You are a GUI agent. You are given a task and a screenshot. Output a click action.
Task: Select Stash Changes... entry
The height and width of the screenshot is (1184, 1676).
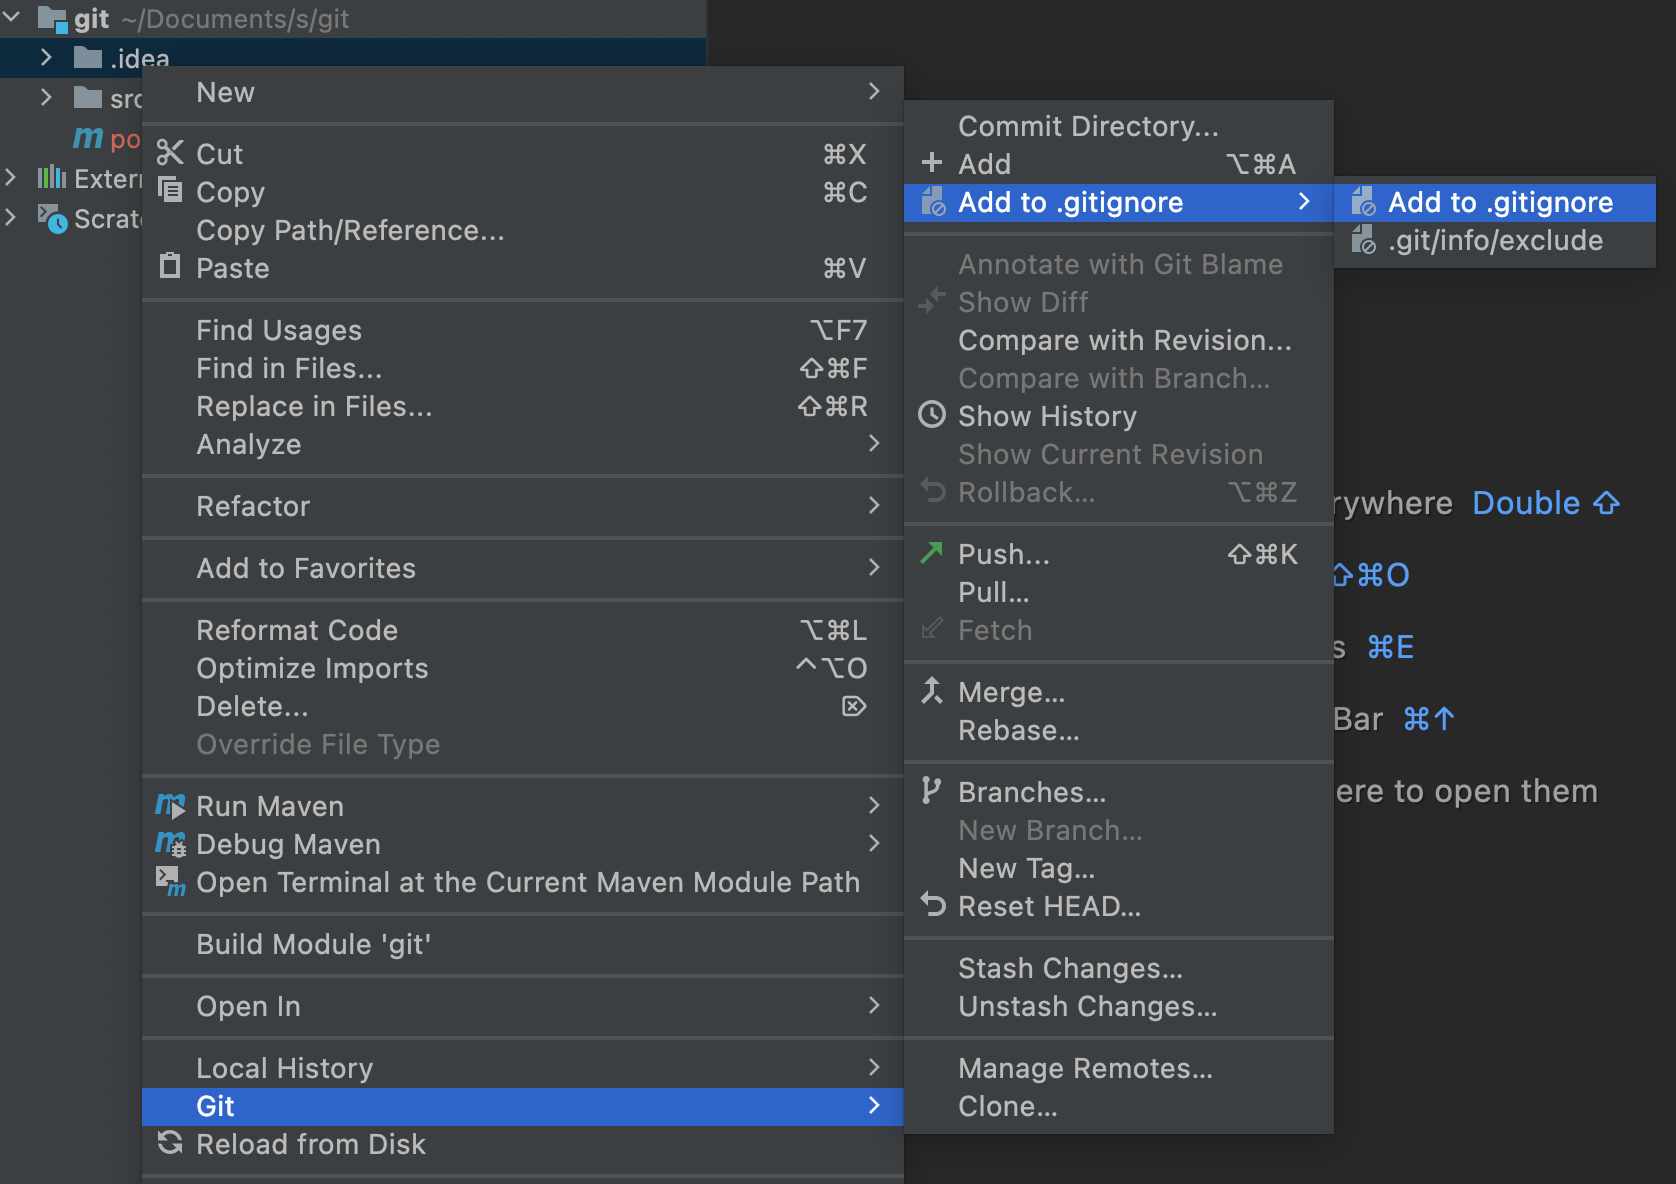click(1070, 968)
